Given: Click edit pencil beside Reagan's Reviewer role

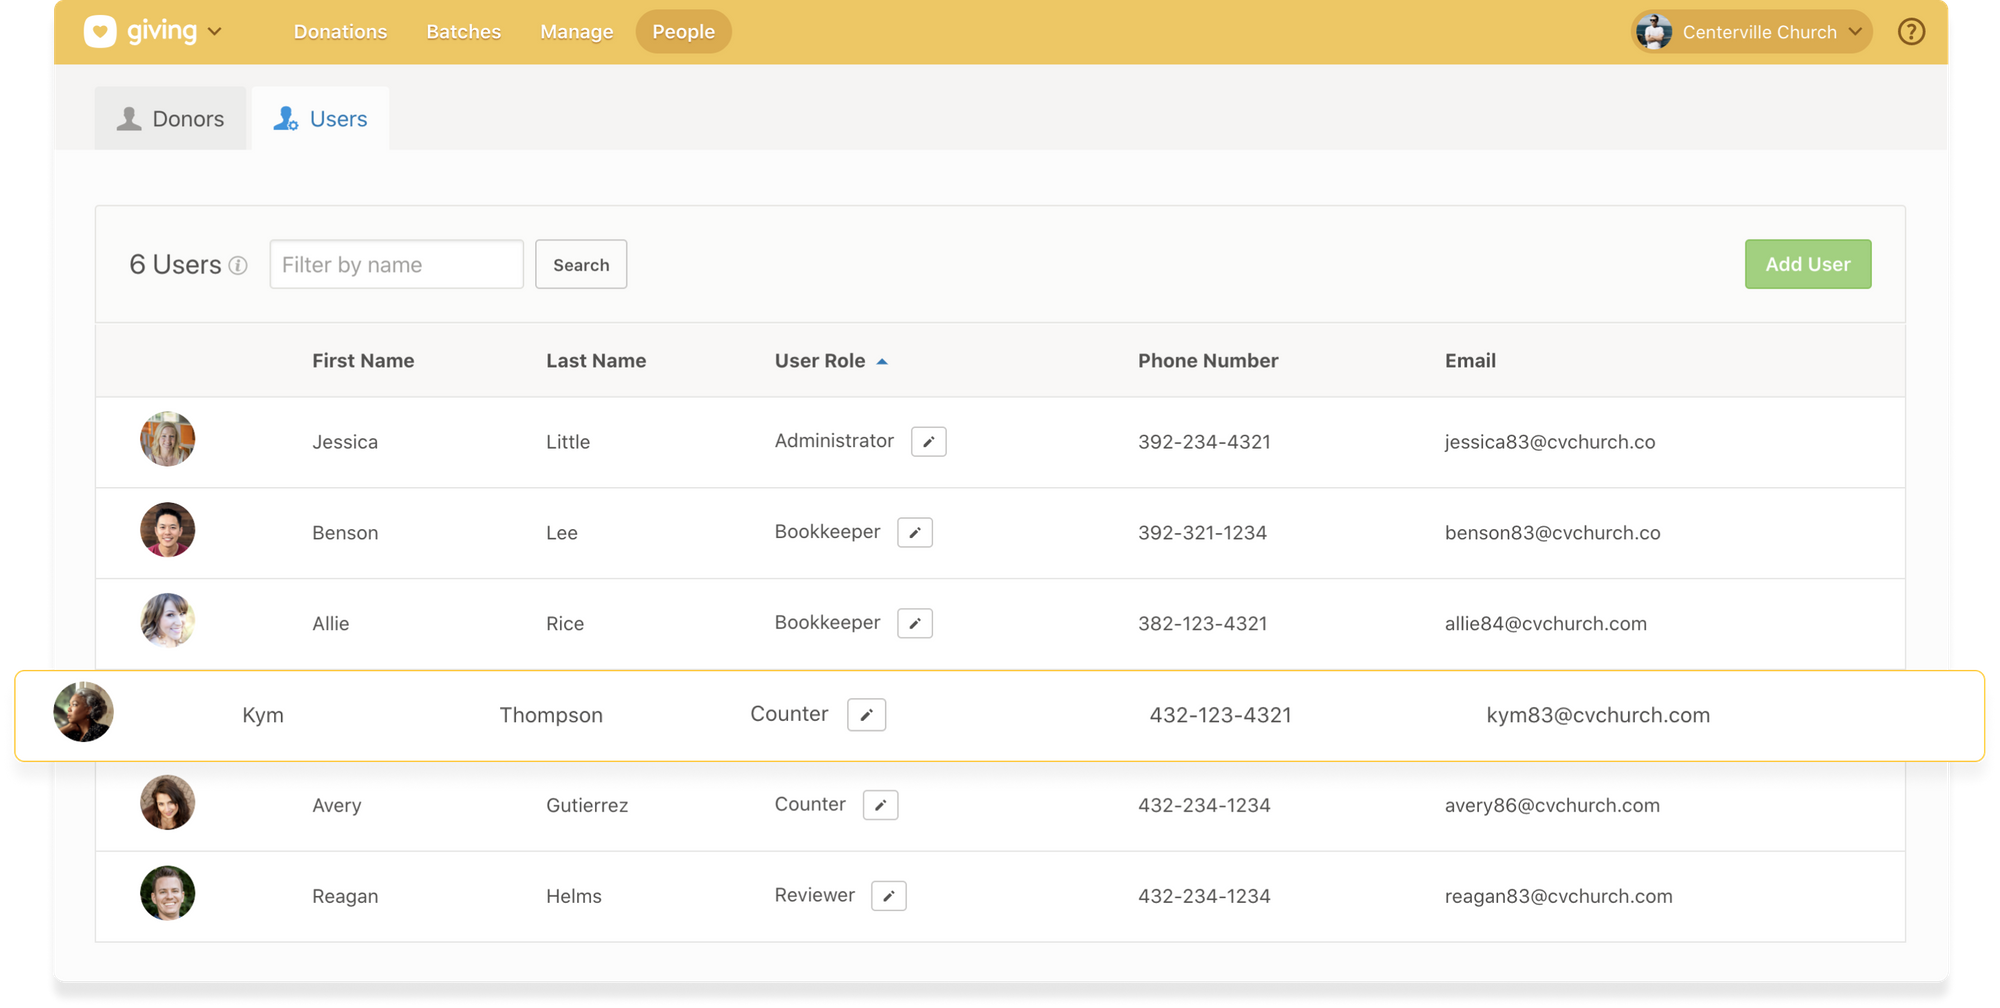Looking at the screenshot, I should pyautogui.click(x=888, y=896).
